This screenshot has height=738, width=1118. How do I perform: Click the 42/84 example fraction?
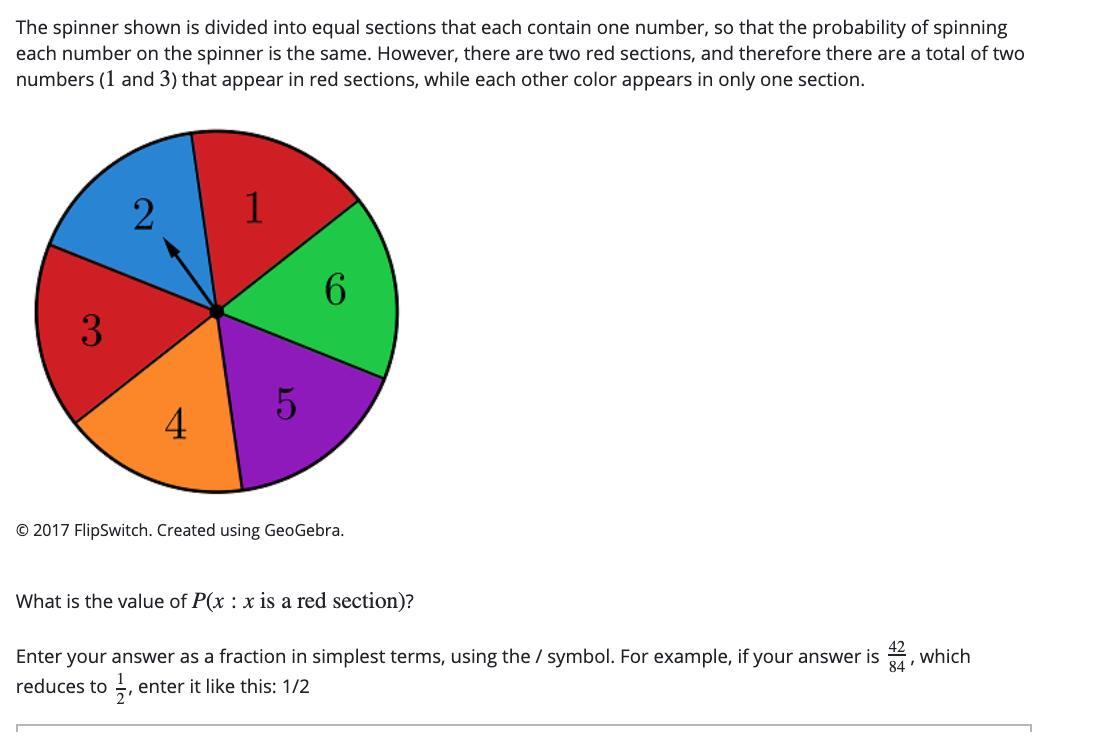point(896,656)
